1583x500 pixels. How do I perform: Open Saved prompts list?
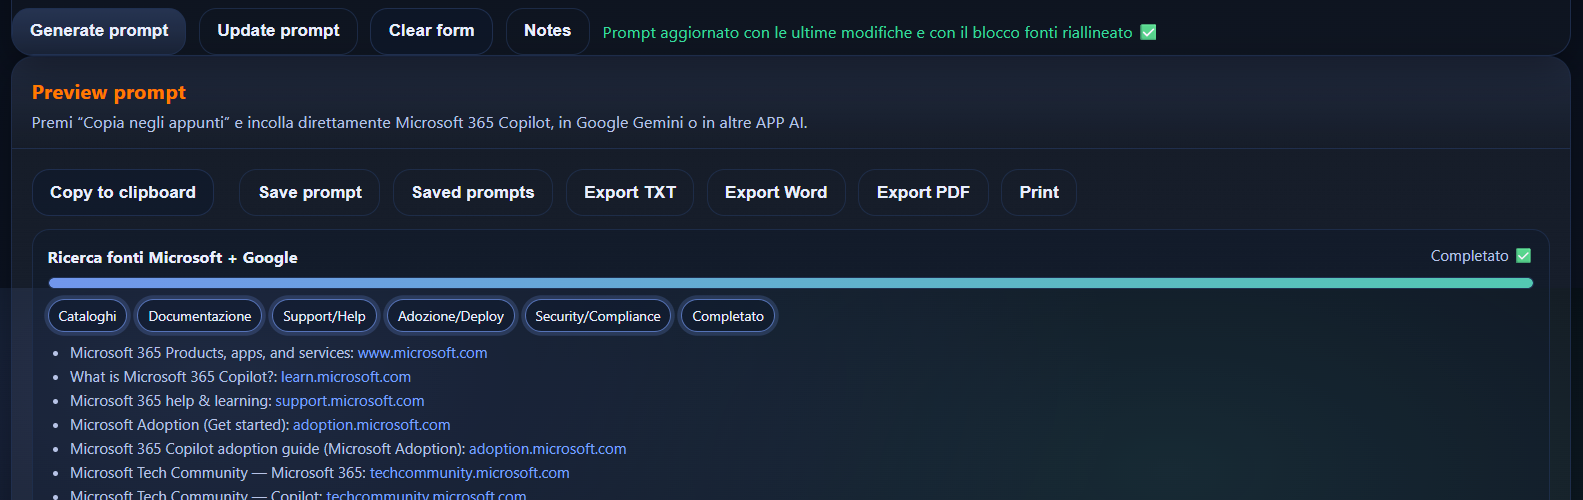(473, 192)
